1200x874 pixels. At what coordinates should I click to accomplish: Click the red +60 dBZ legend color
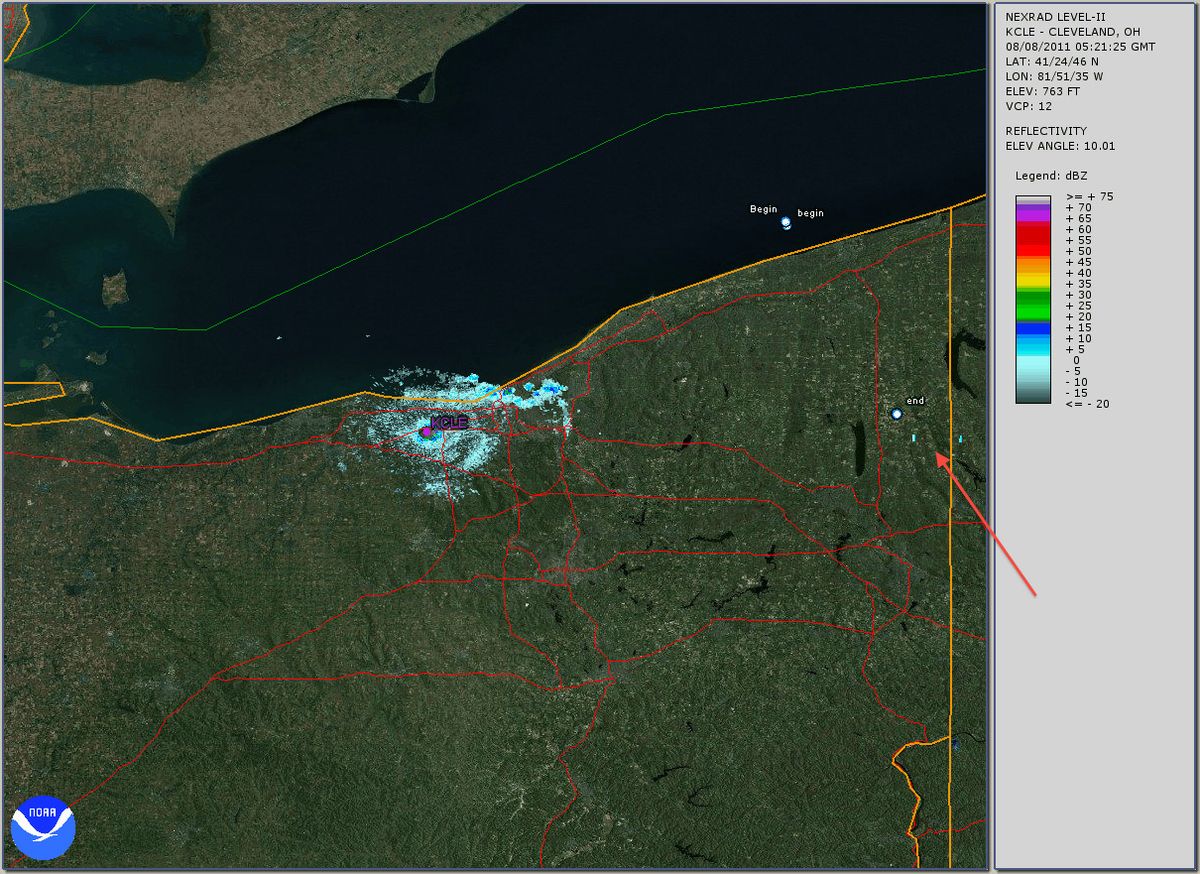coord(1032,229)
